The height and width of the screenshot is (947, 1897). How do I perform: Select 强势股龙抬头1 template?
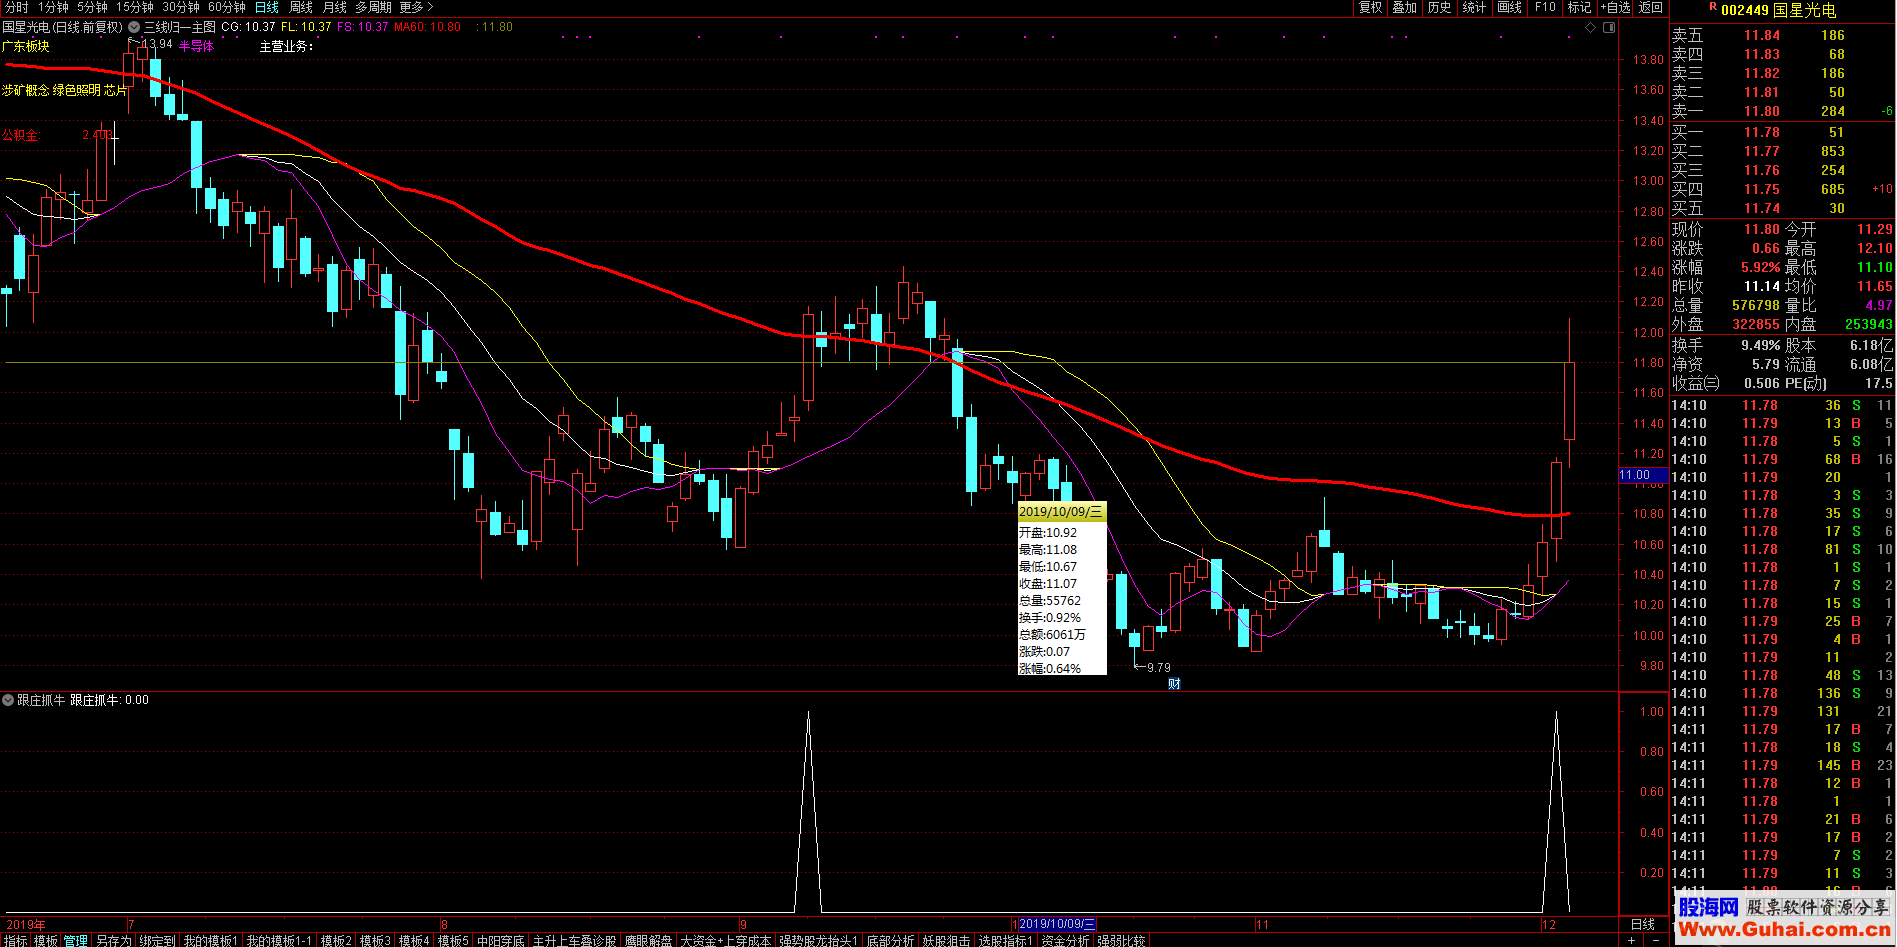(x=818, y=940)
